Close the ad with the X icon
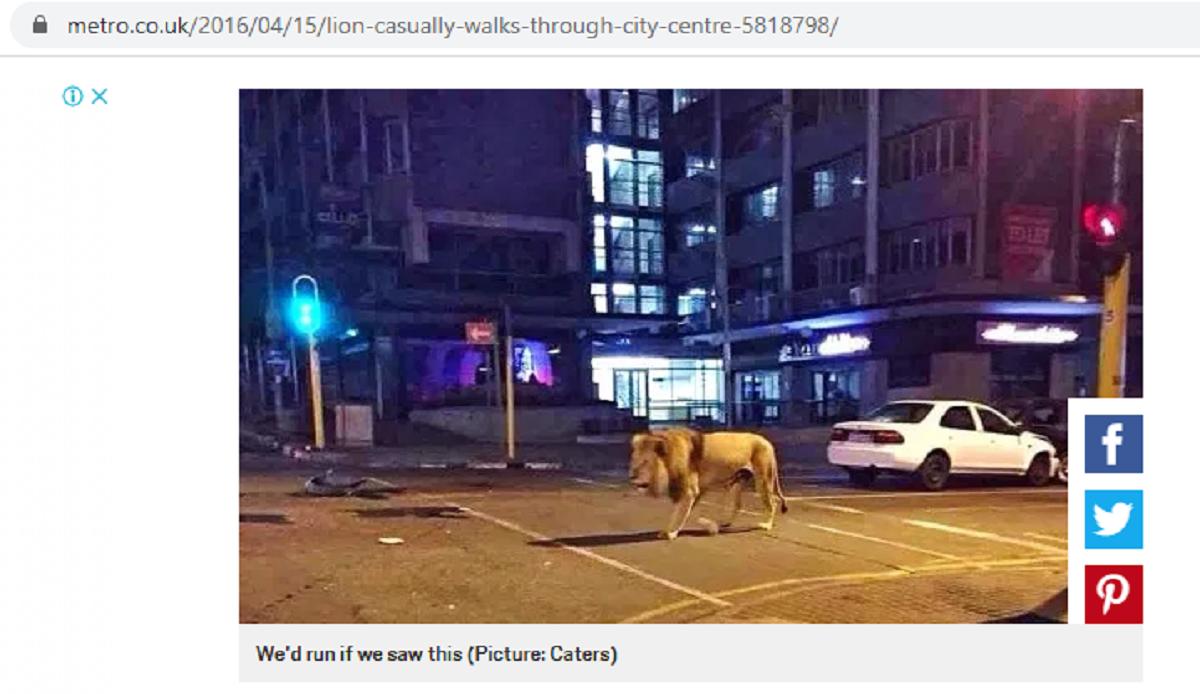 coord(99,96)
